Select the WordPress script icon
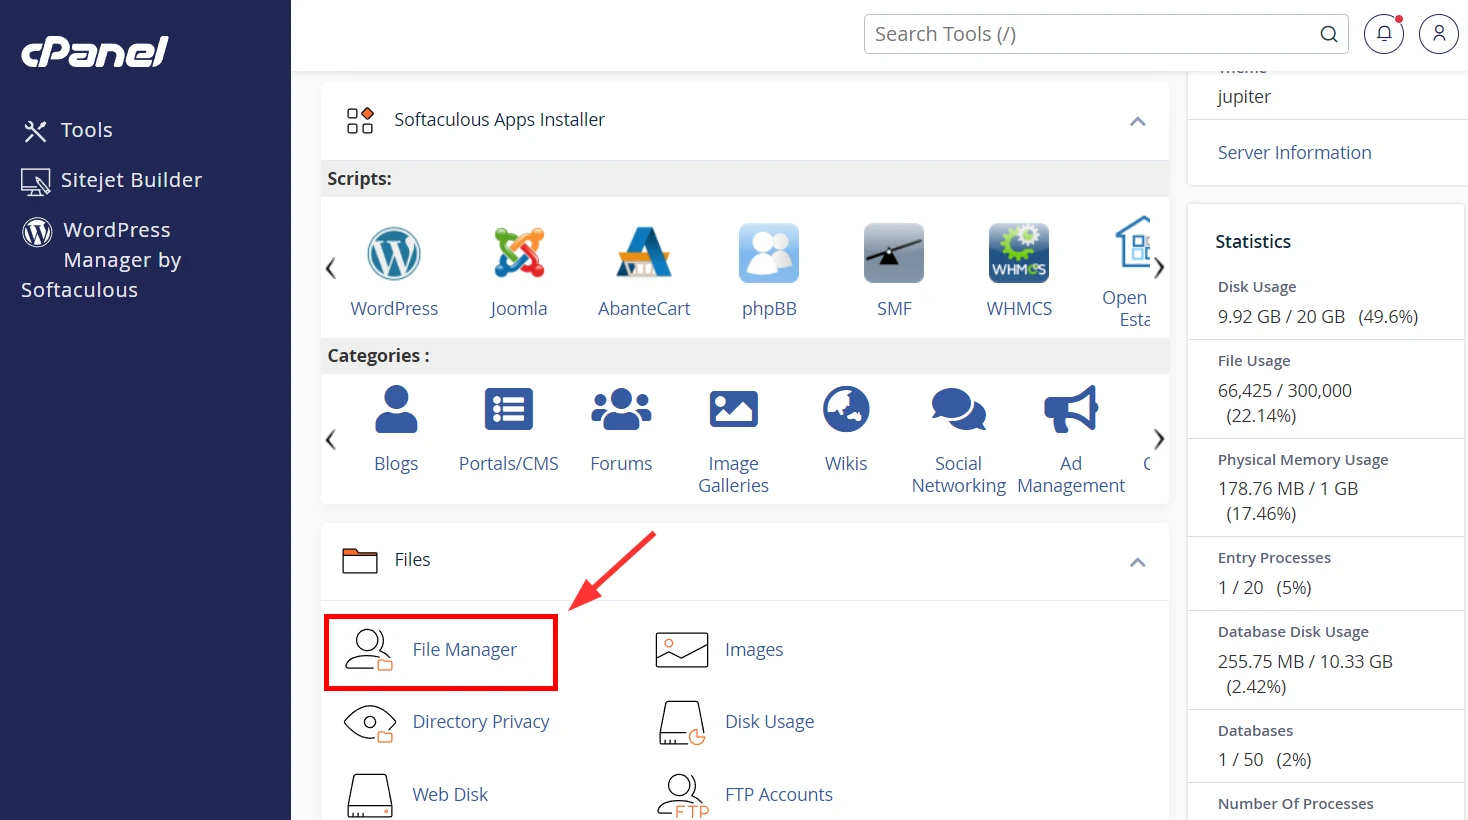This screenshot has height=820, width=1468. [394, 253]
